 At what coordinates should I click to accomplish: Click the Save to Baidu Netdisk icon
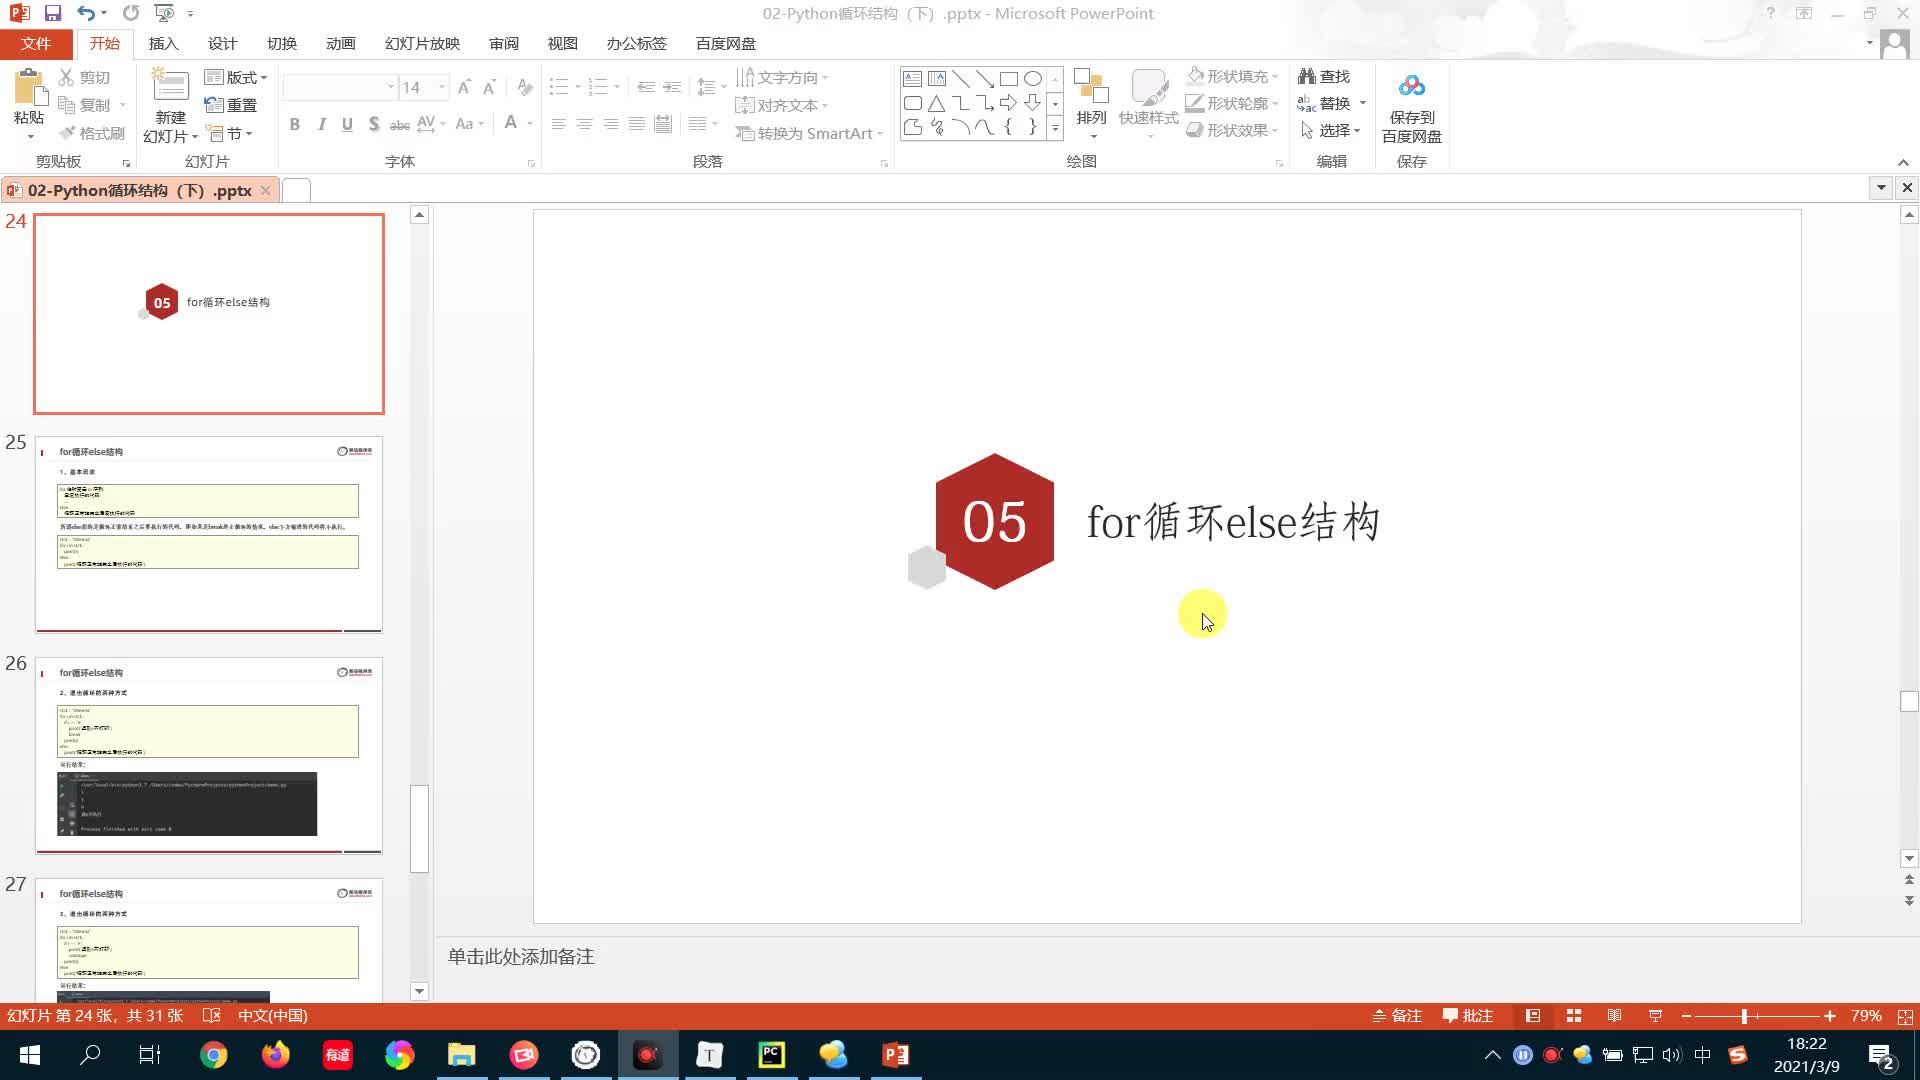[x=1411, y=88]
